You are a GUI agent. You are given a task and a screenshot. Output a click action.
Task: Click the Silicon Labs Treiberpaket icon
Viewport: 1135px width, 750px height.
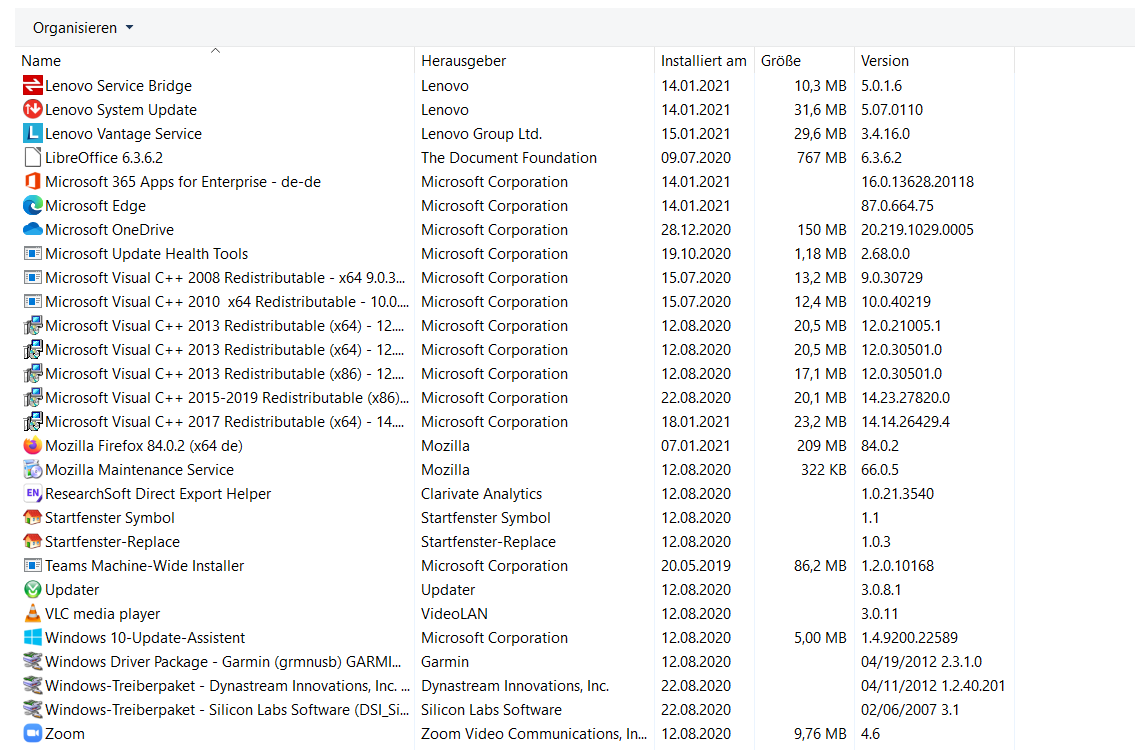(33, 709)
